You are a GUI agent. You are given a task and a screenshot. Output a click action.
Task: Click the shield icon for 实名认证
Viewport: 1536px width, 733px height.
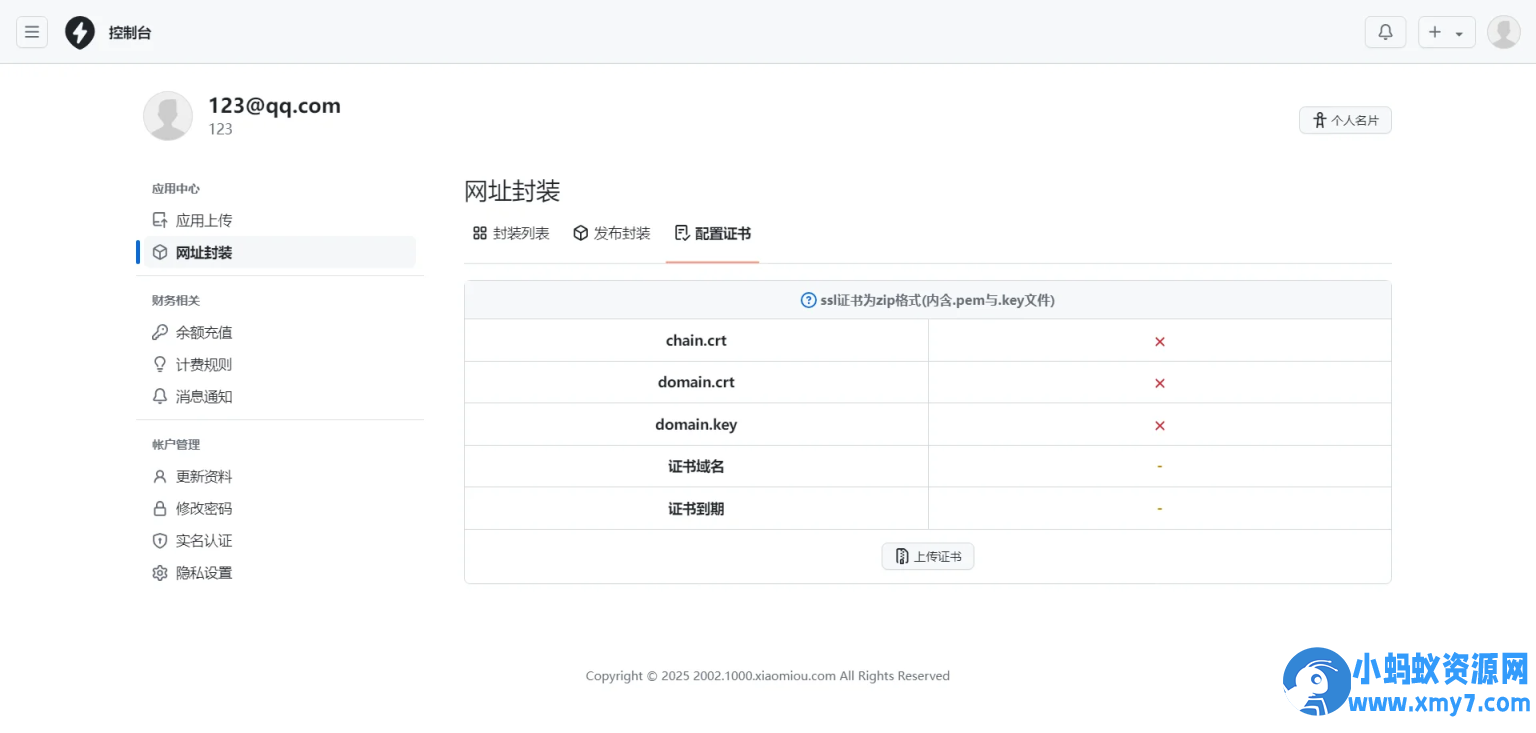[160, 540]
